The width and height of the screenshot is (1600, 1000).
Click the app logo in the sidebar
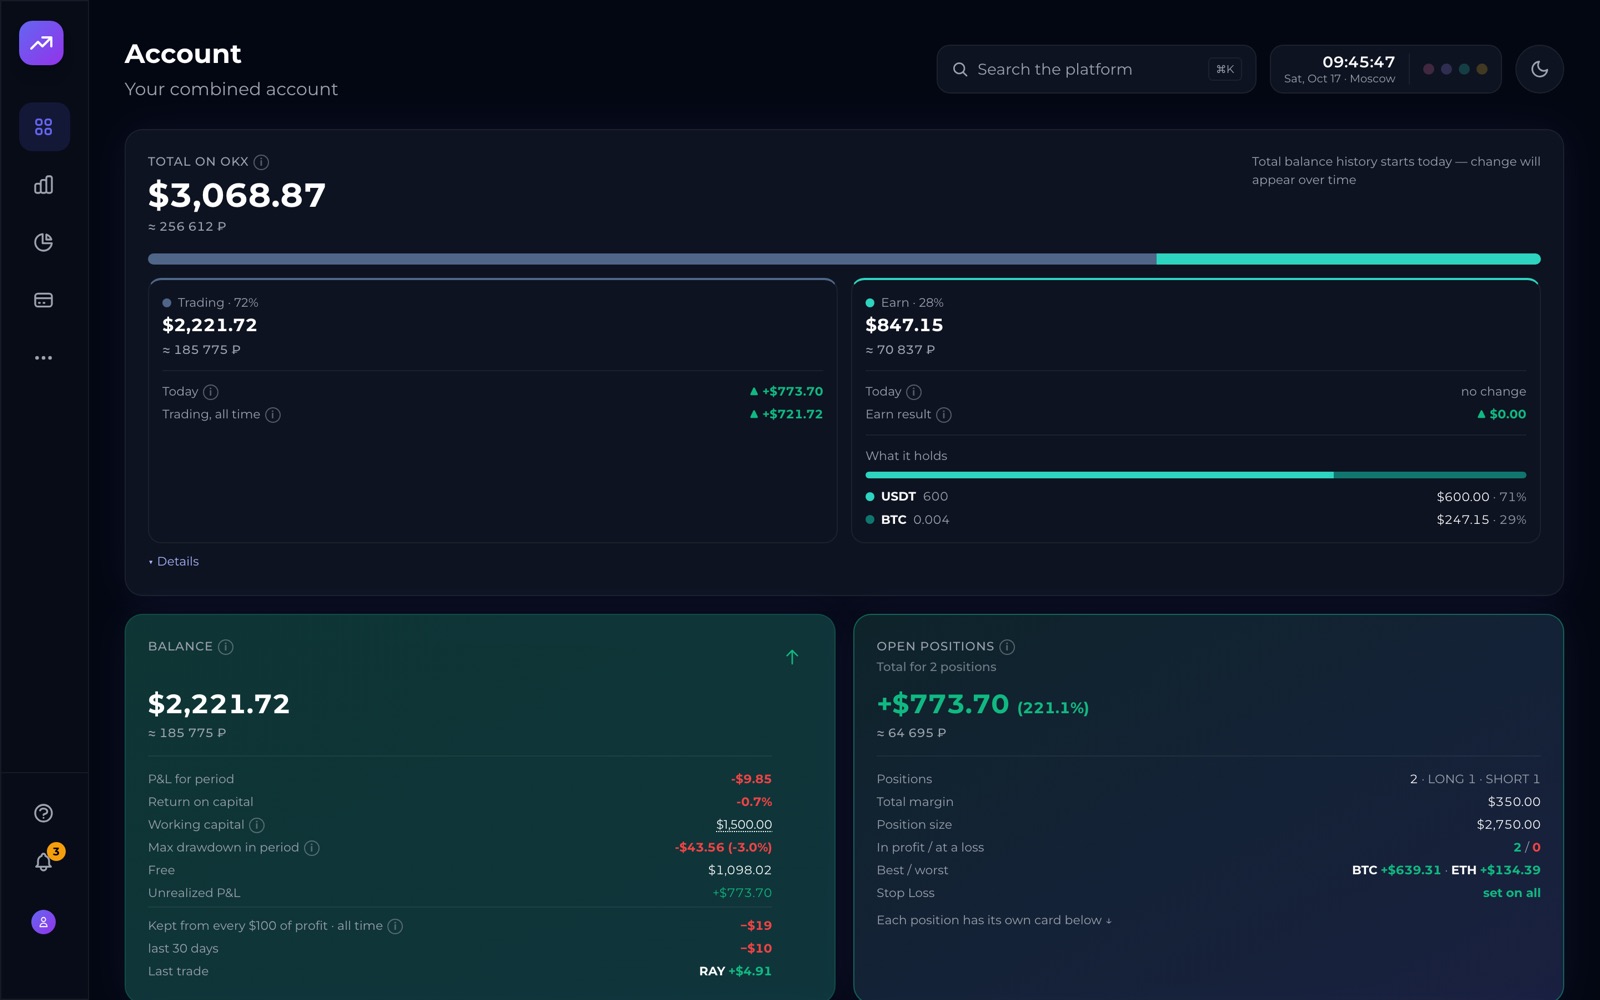(x=41, y=43)
